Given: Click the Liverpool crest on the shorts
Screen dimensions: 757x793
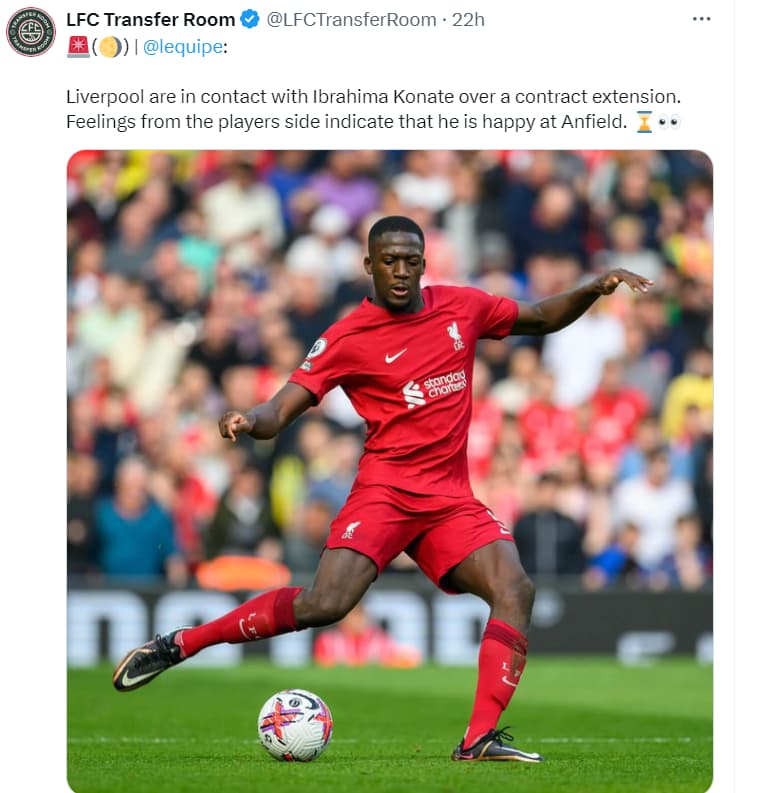Looking at the screenshot, I should tap(350, 530).
